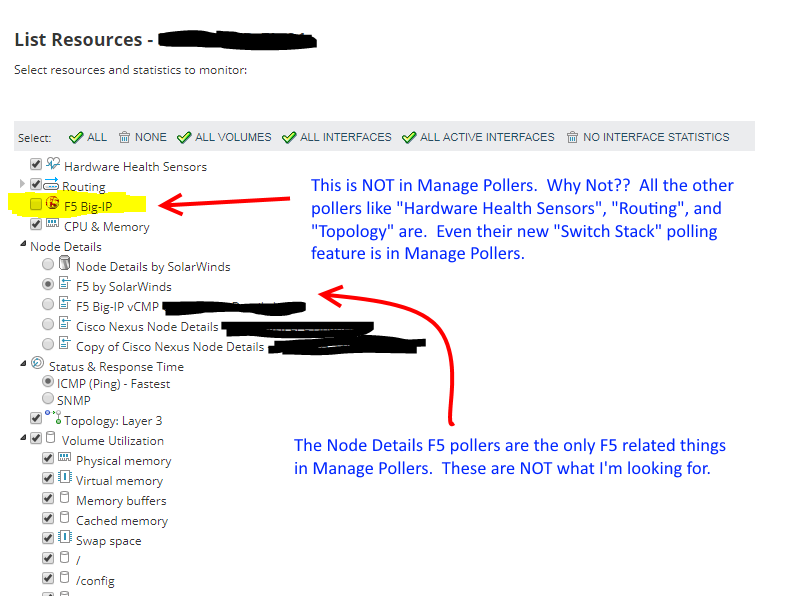This screenshot has width=791, height=596.
Task: Uncheck the Physical memory checkbox
Action: point(48,458)
